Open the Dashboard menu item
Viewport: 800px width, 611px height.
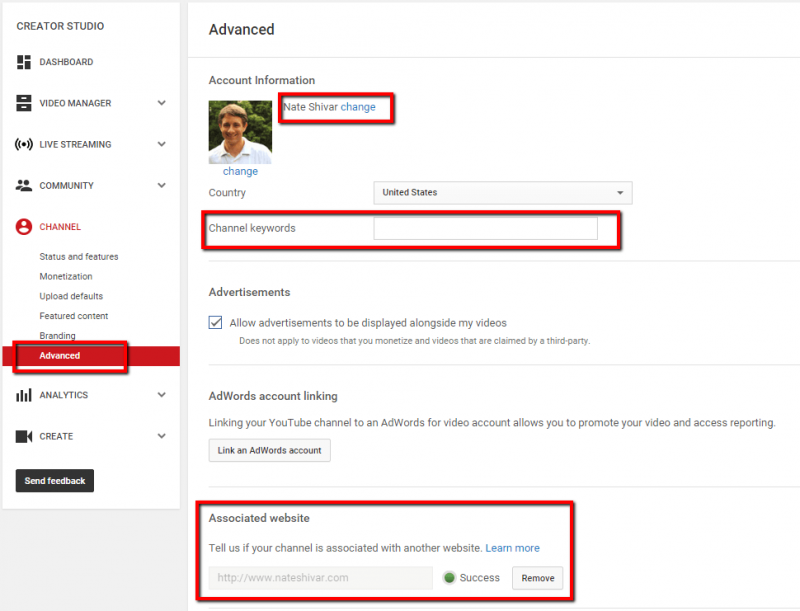tap(66, 62)
